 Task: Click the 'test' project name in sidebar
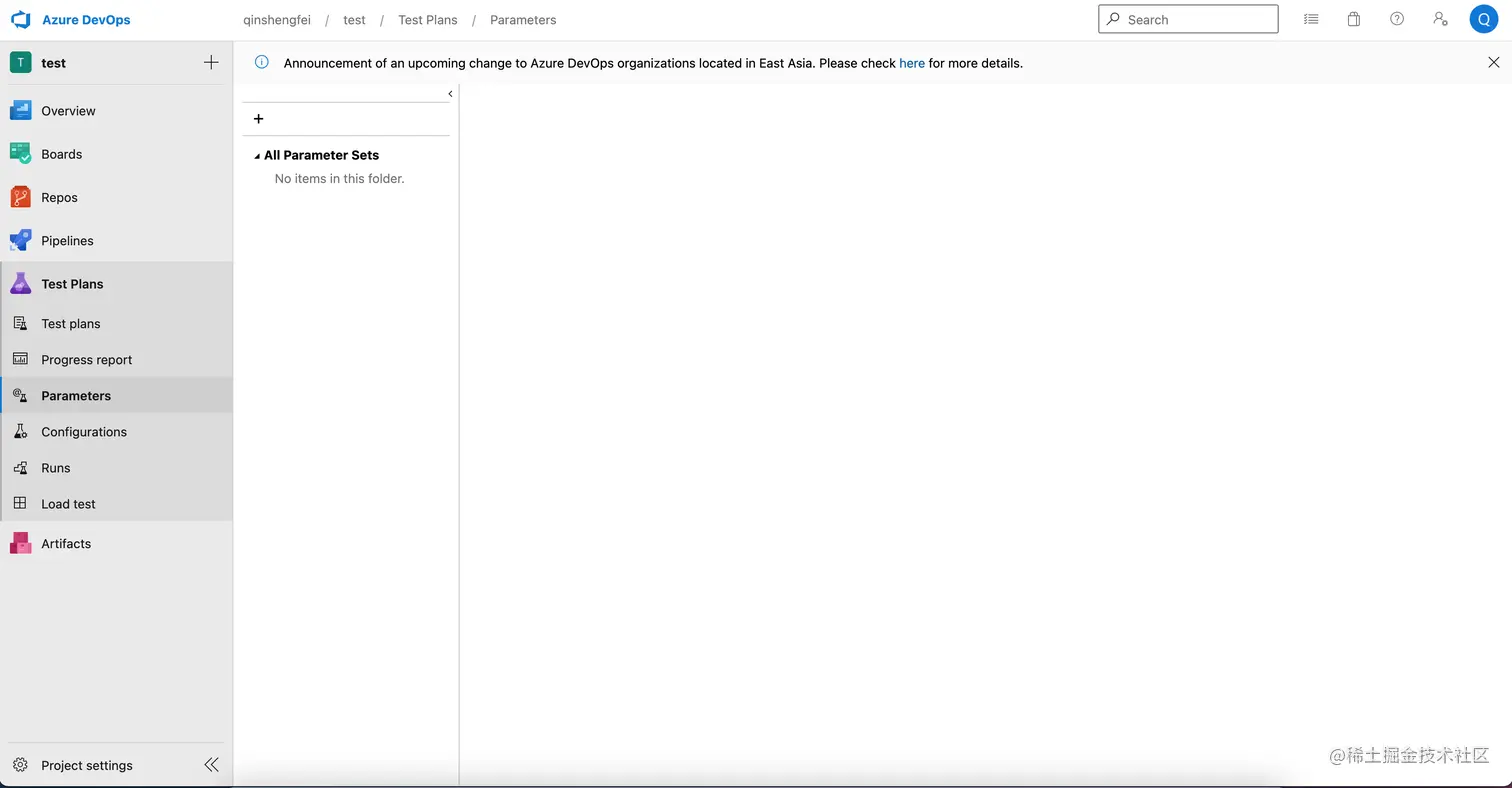[54, 63]
